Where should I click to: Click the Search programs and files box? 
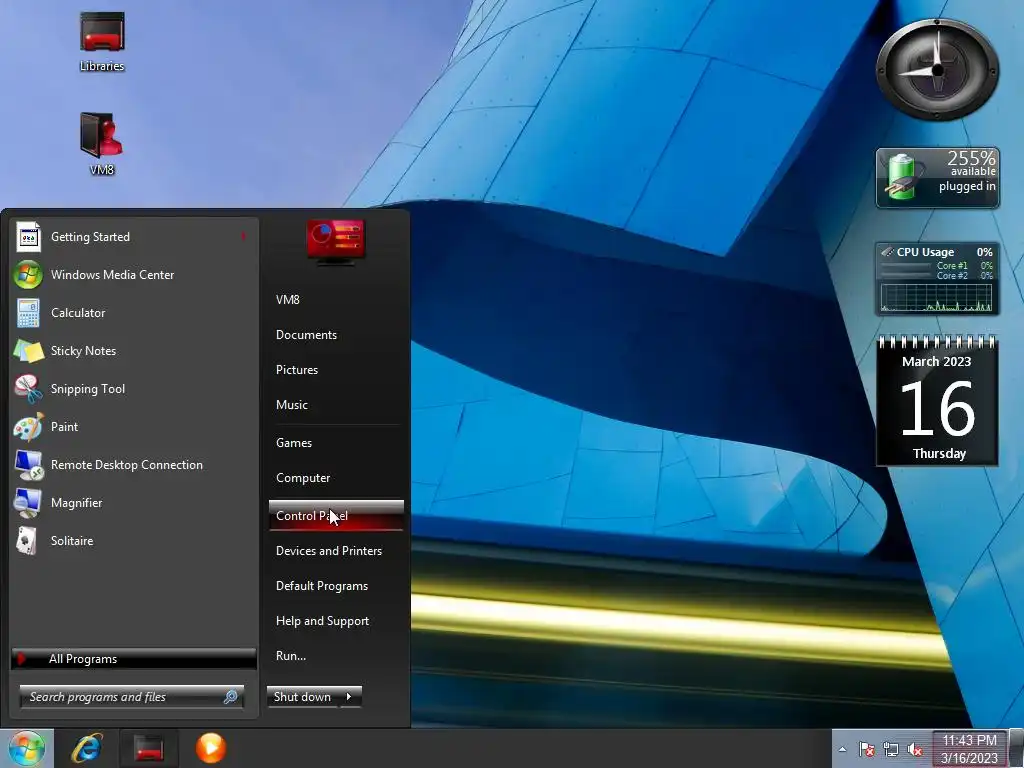pyautogui.click(x=132, y=697)
